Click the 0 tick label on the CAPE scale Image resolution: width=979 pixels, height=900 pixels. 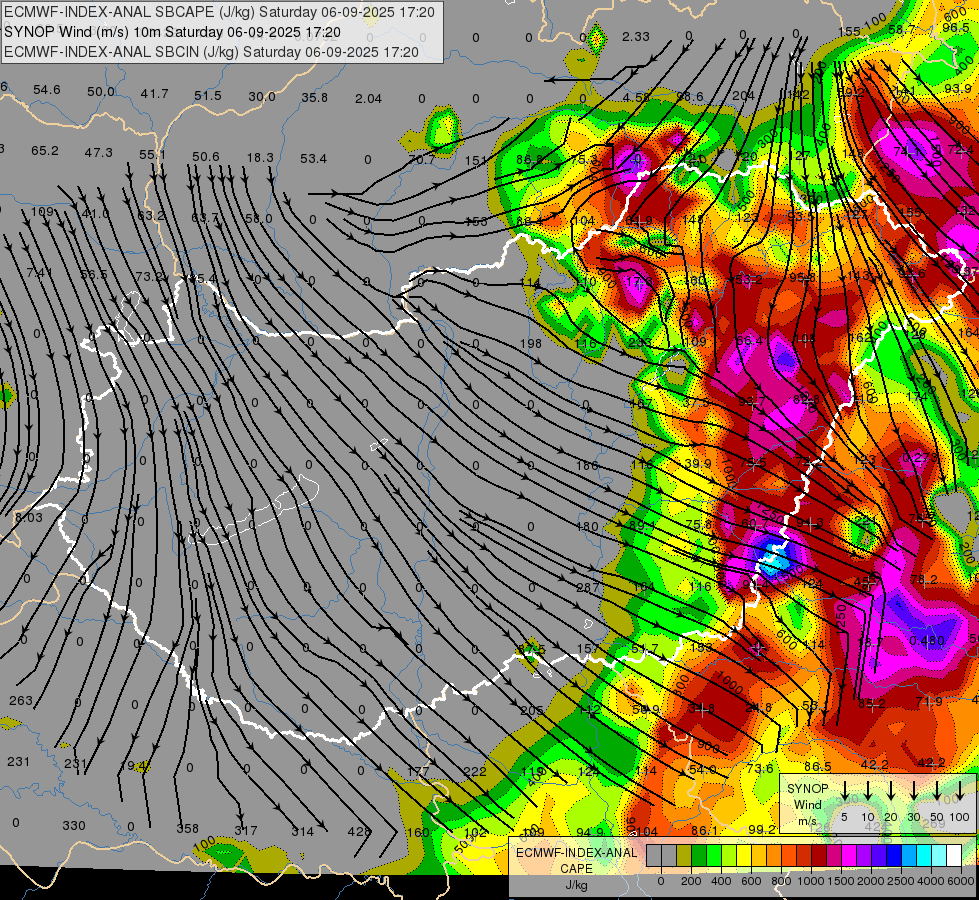[661, 881]
